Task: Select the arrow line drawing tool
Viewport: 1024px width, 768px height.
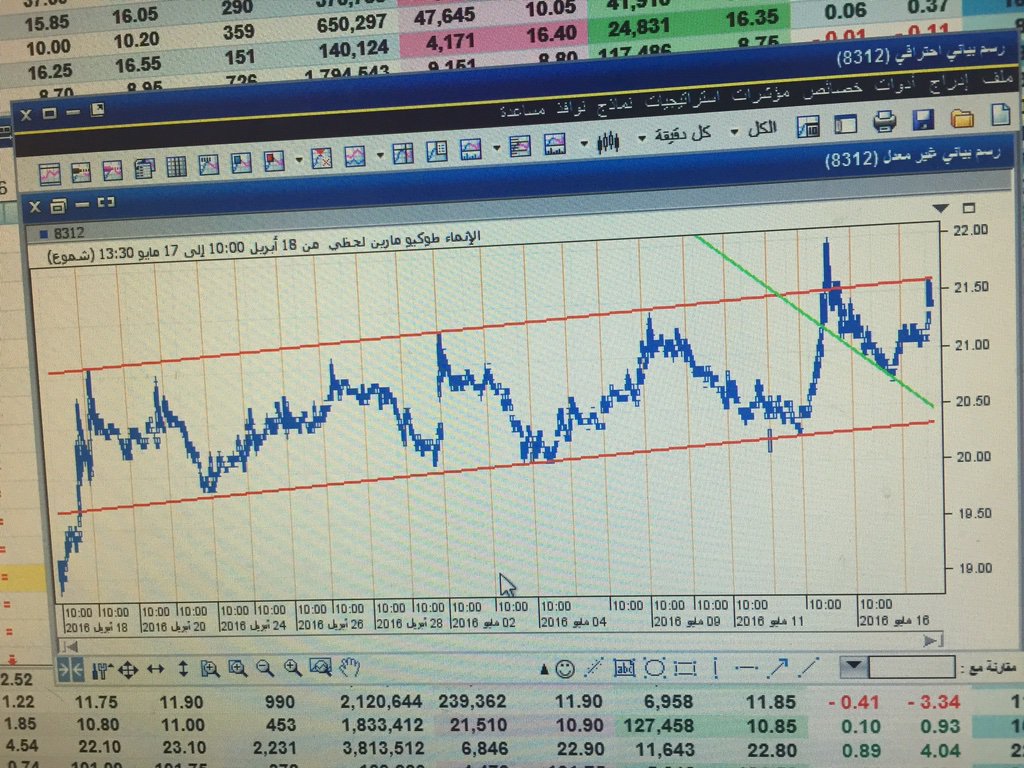Action: (778, 667)
